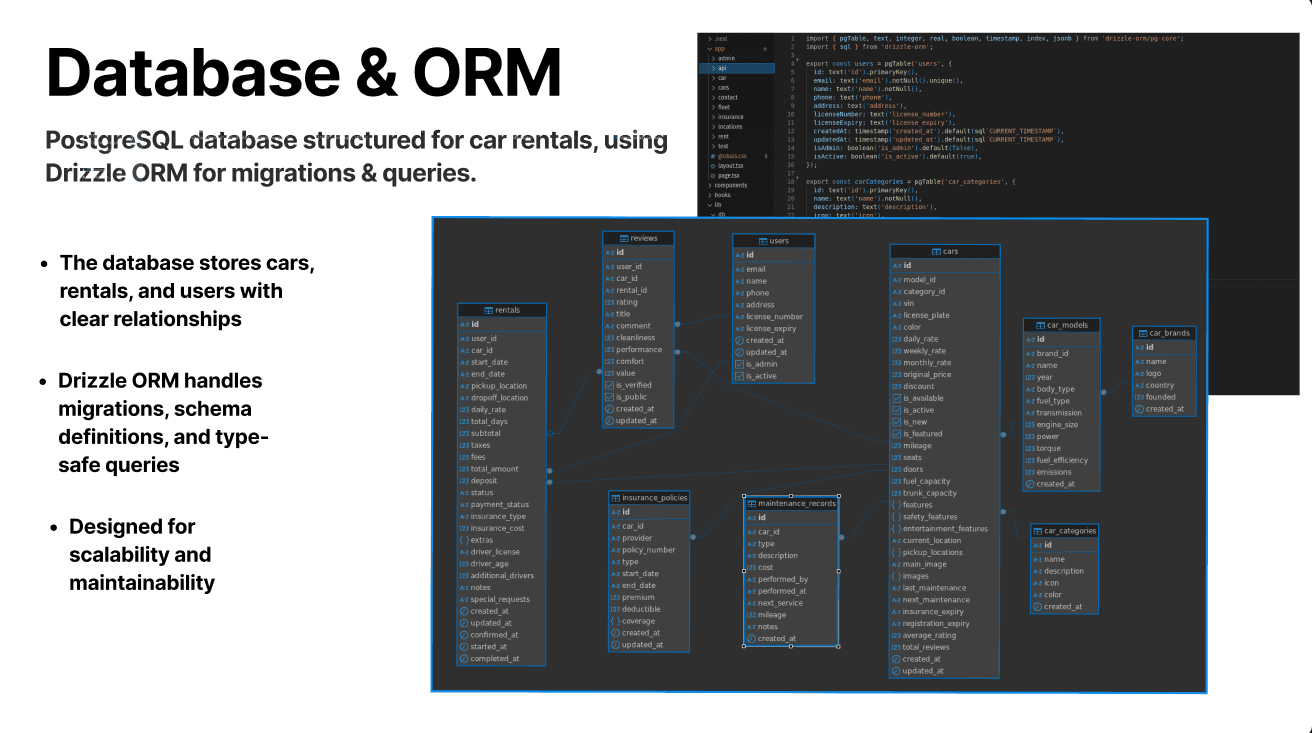Click the braces icon beside extras in rentals
Image resolution: width=1312 pixels, height=733 pixels.
464,540
